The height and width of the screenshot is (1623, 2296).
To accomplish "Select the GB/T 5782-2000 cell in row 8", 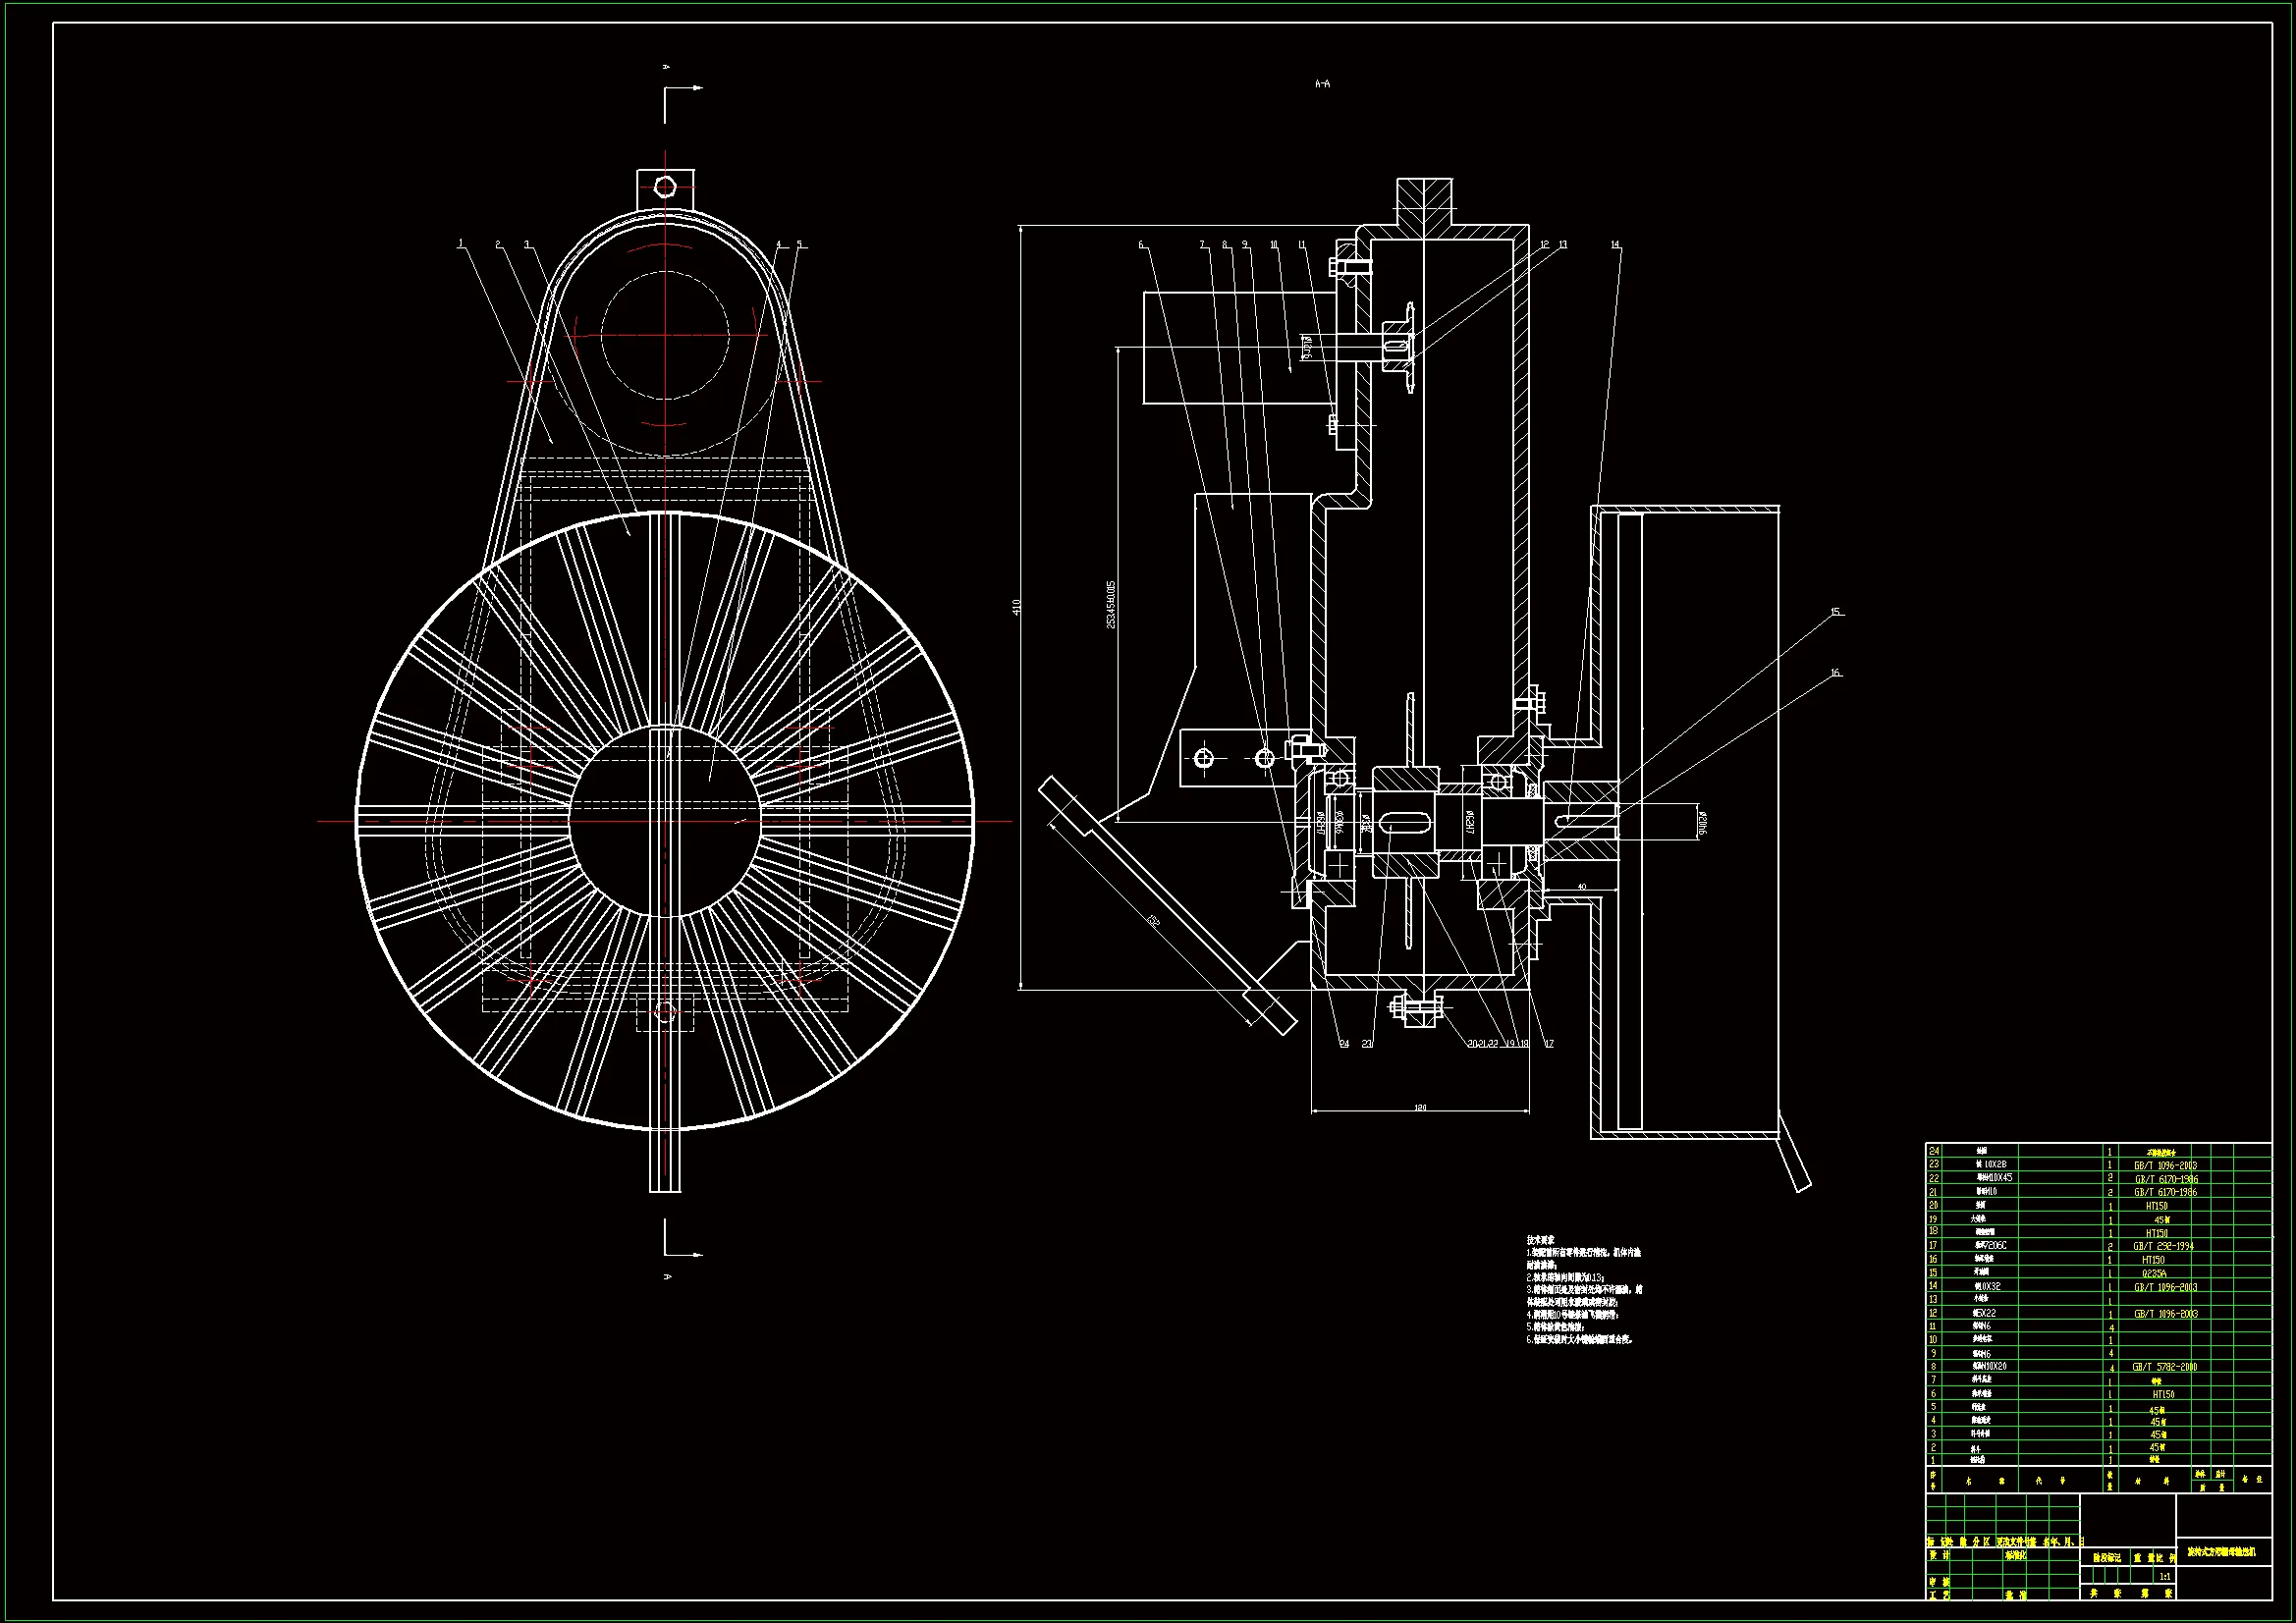I will [x=2164, y=1367].
